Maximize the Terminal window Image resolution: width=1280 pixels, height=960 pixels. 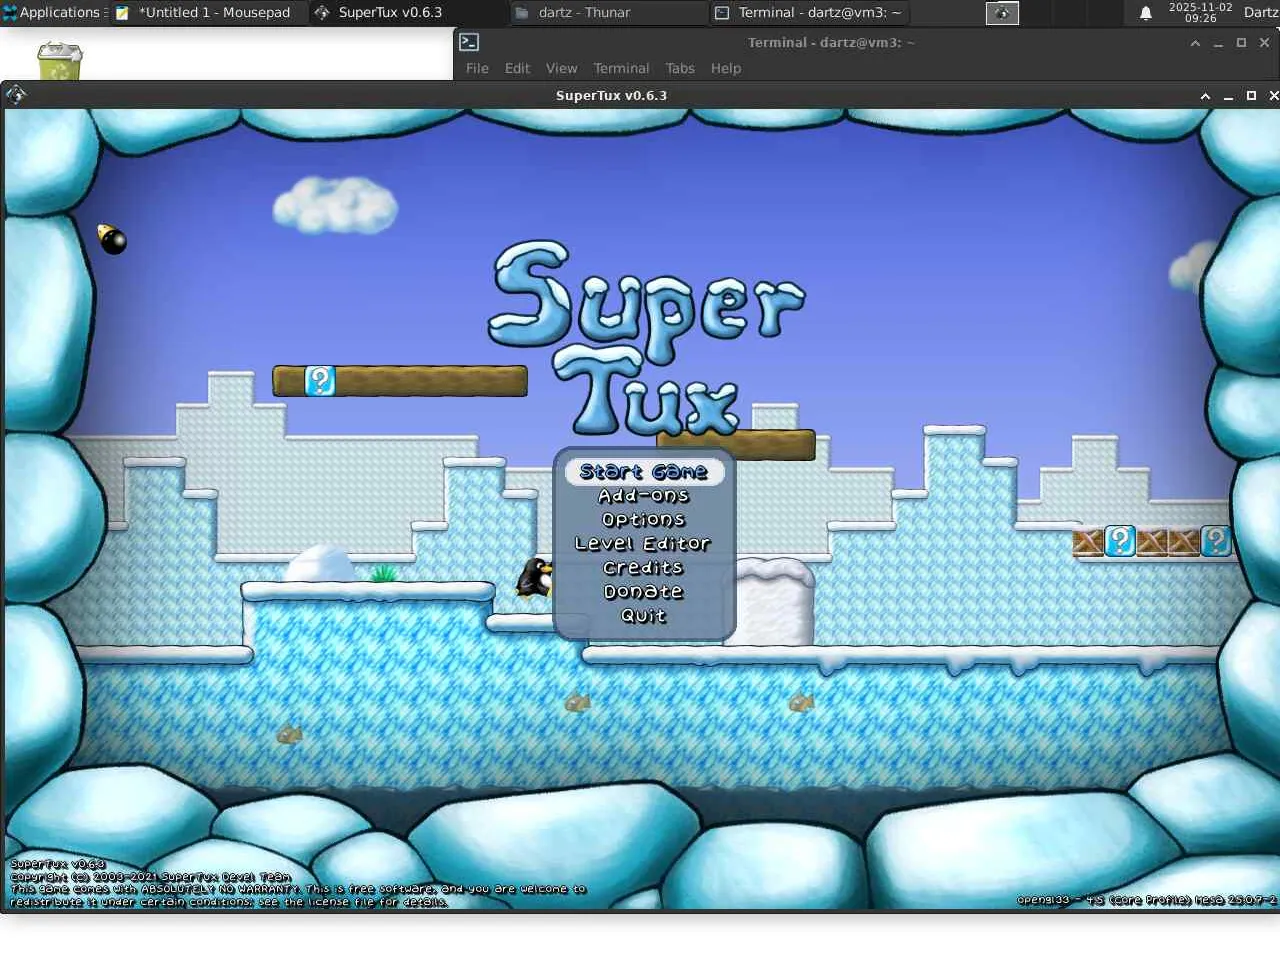[1241, 43]
